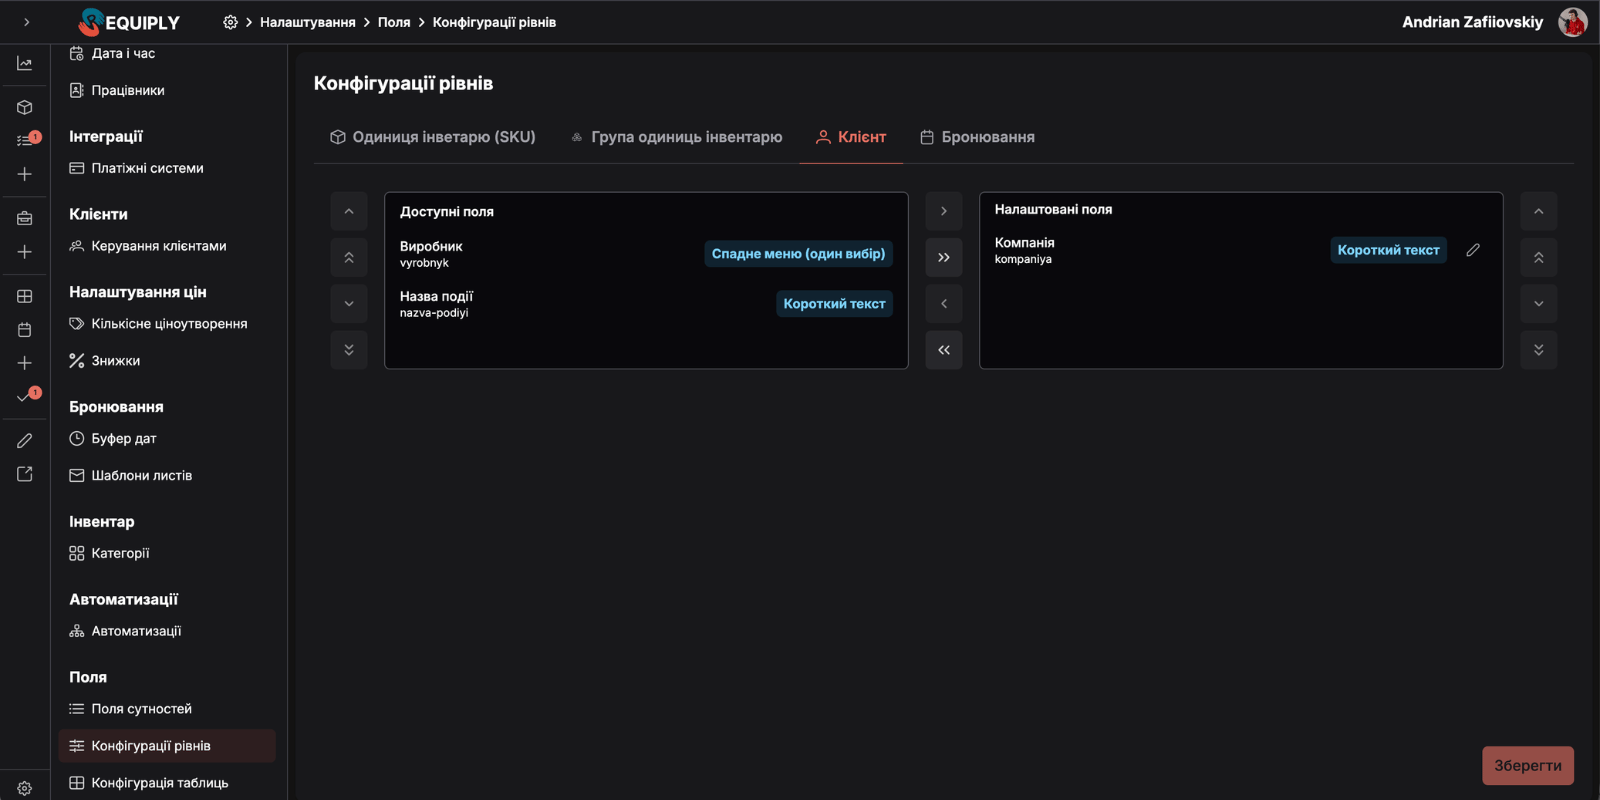Move all fields left with double-arrow button
1600x800 pixels.
943,350
